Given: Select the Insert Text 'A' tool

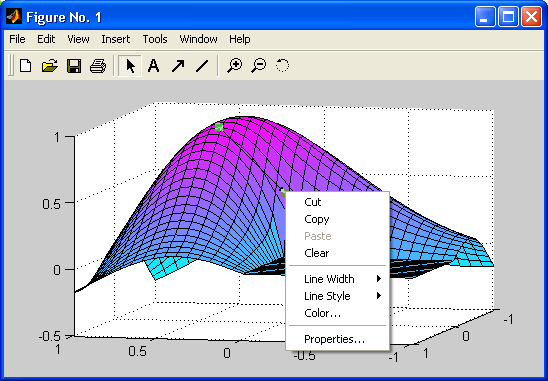Looking at the screenshot, I should pyautogui.click(x=153, y=66).
